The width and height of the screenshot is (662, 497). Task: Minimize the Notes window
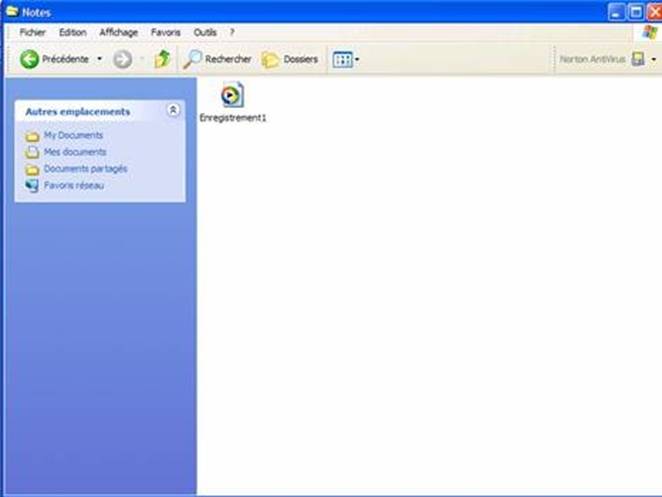pos(616,12)
